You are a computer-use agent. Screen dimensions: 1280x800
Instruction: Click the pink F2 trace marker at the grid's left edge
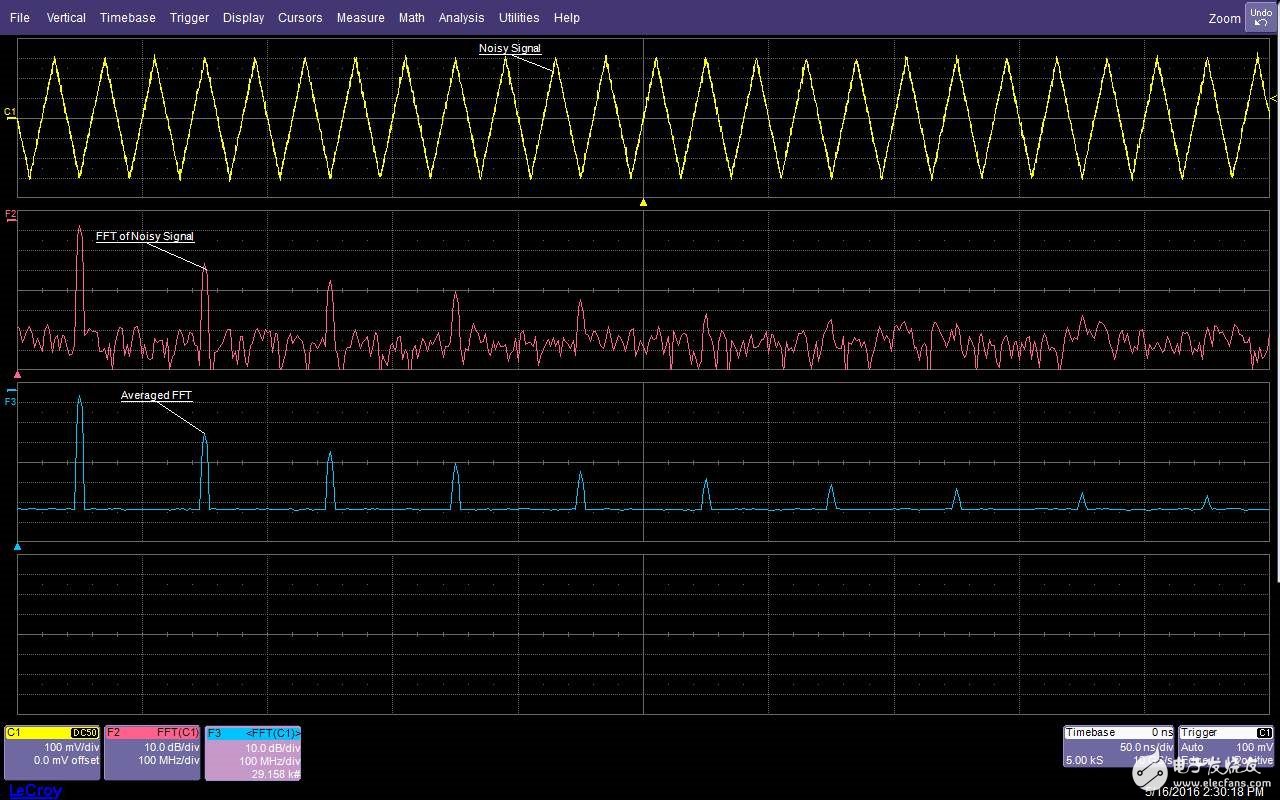[x=11, y=215]
